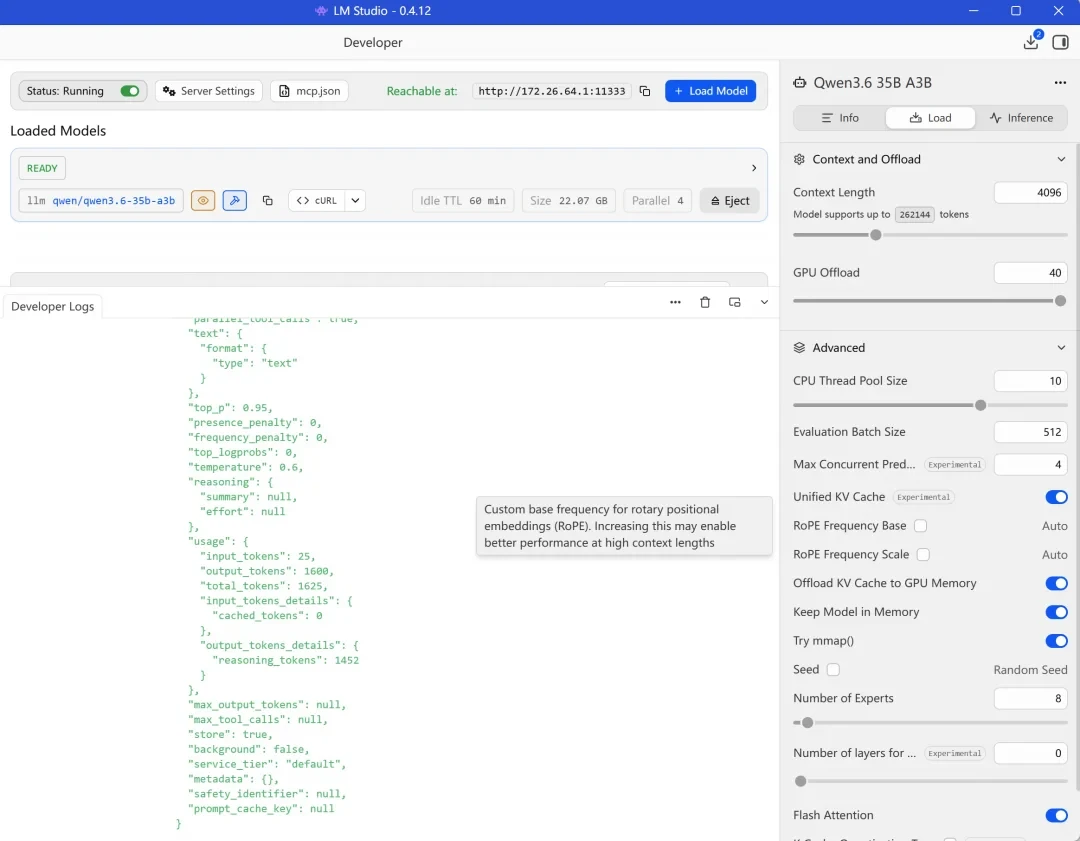Enable the RoPE Frequency Base checkbox
Viewport: 1080px width, 841px height.
coord(920,526)
